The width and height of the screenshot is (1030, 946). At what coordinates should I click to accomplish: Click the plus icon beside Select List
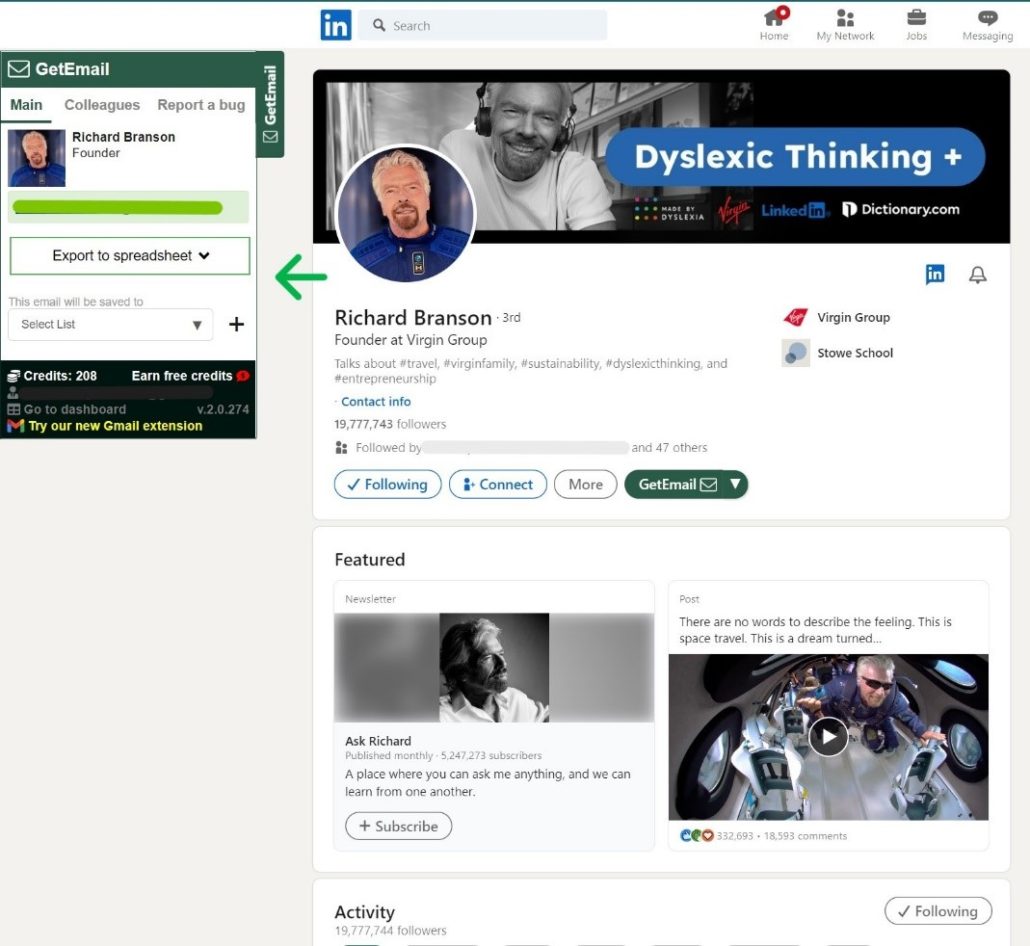click(237, 324)
